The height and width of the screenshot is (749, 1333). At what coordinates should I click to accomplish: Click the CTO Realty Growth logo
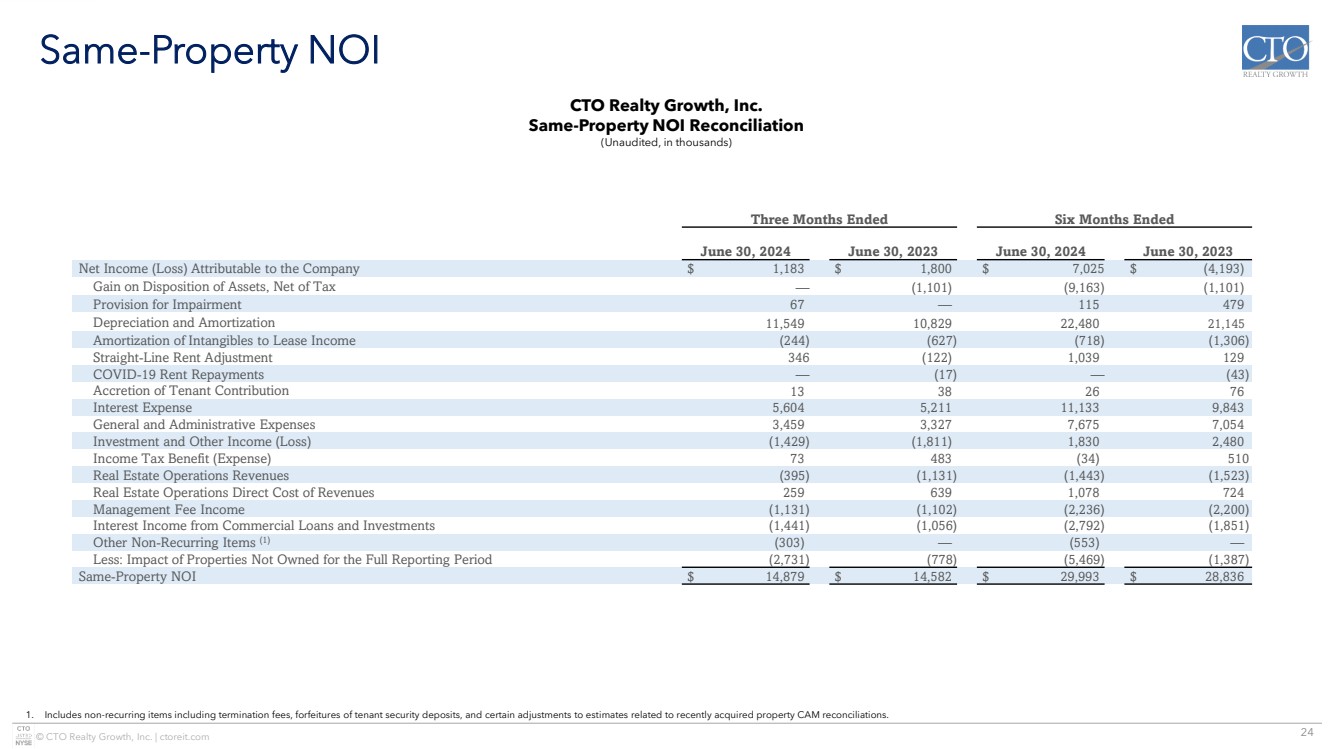point(1274,55)
